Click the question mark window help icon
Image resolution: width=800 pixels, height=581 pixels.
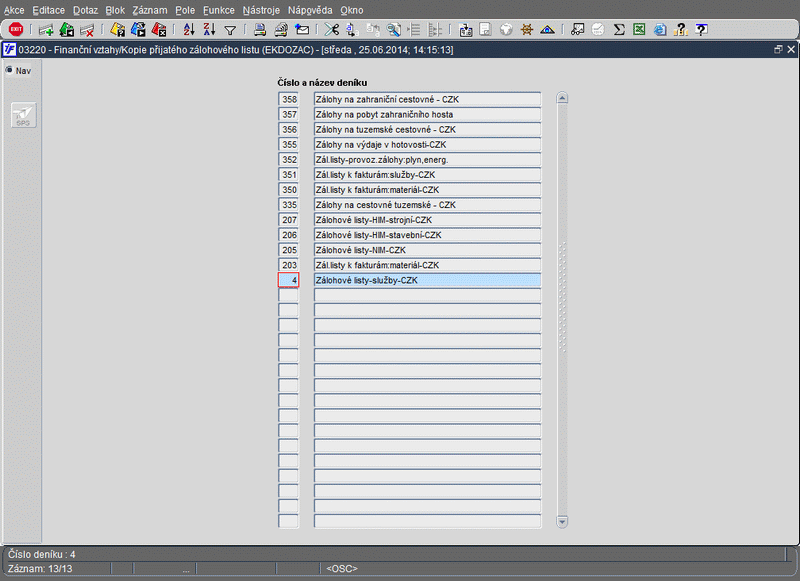pos(702,30)
